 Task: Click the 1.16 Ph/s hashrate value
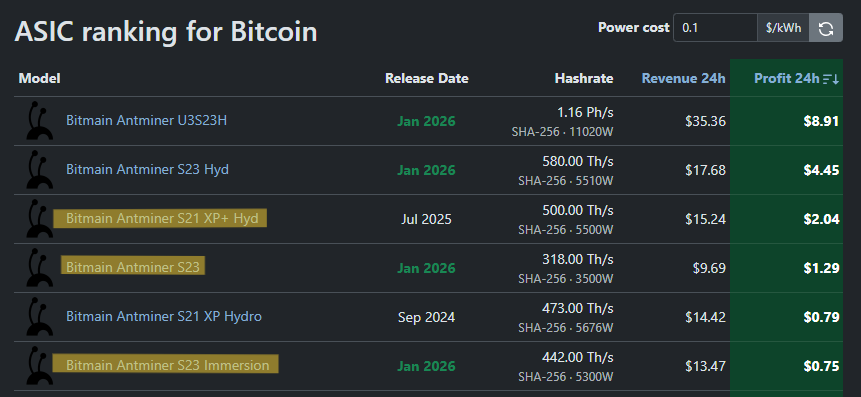(585, 113)
